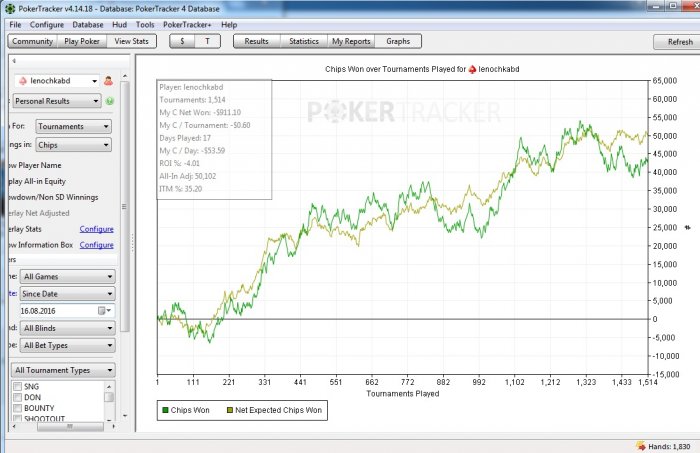
Task: Tick the DON tournament type checkbox
Action: coord(16,397)
